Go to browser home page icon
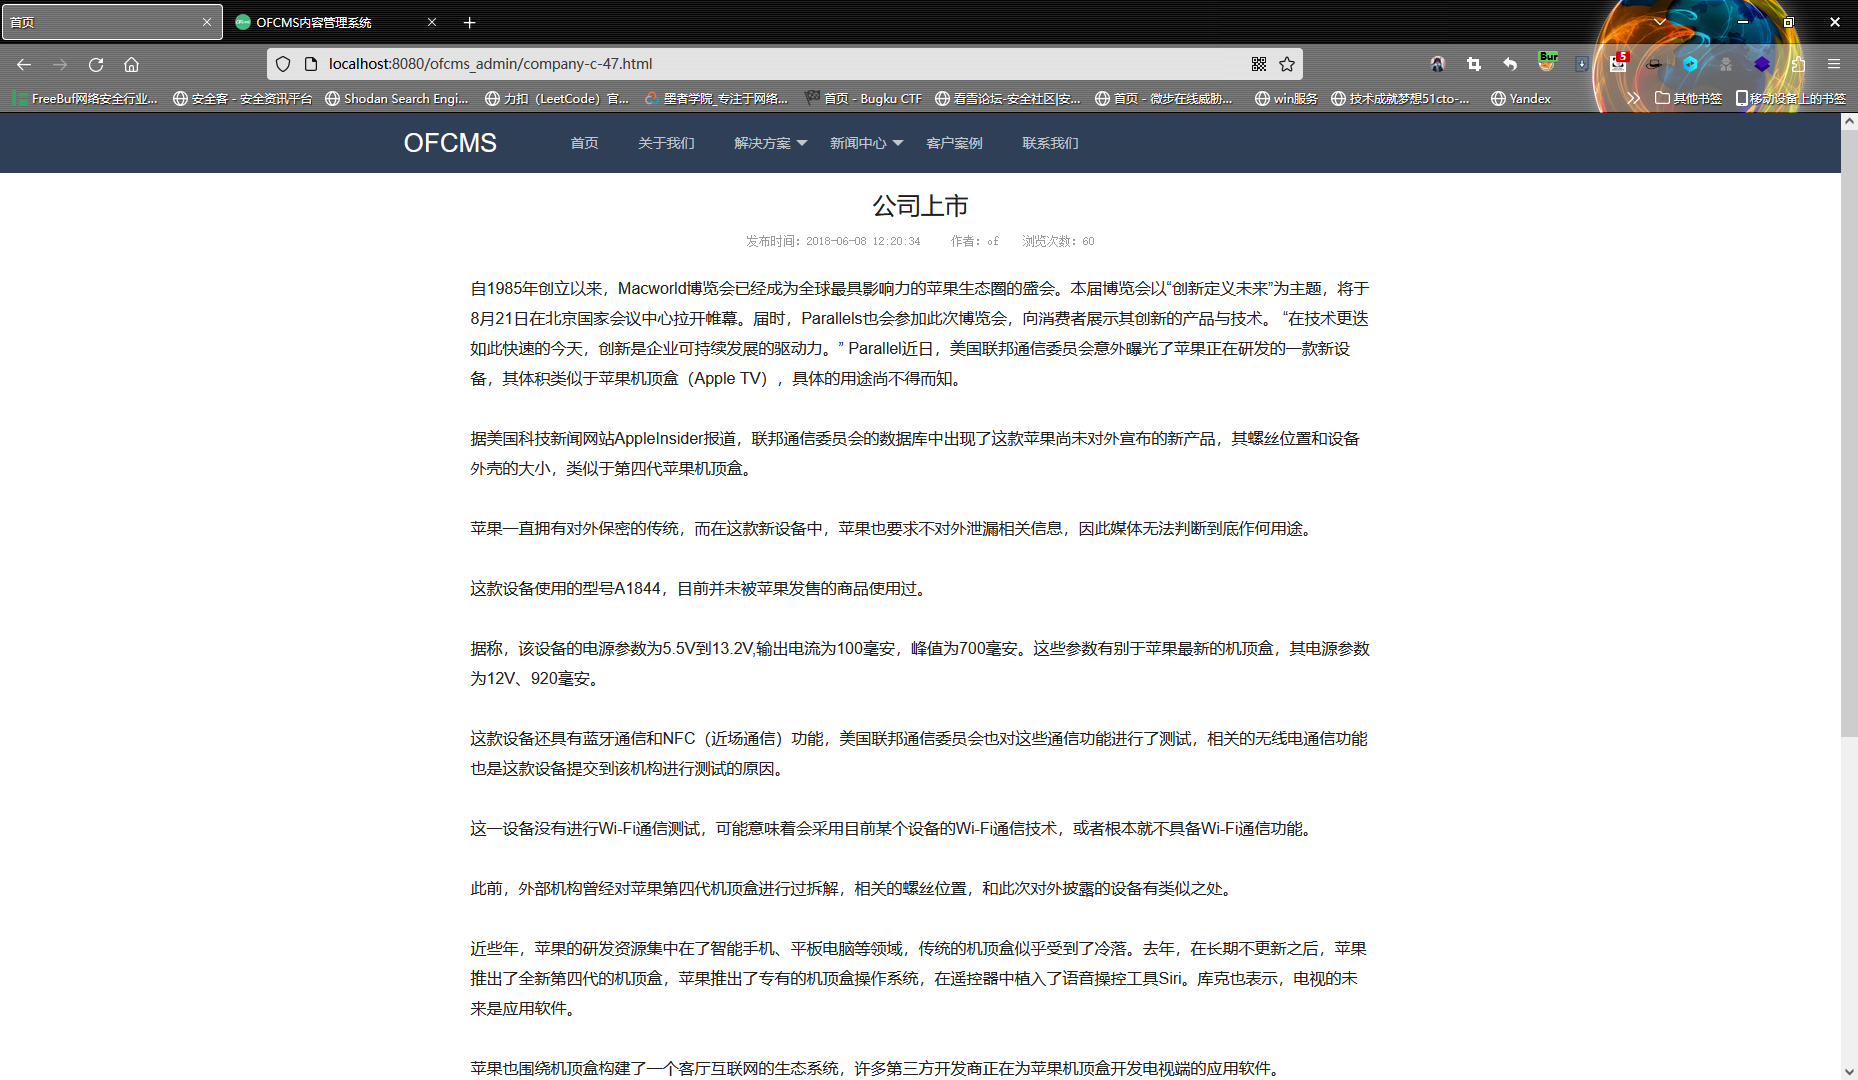 (131, 63)
